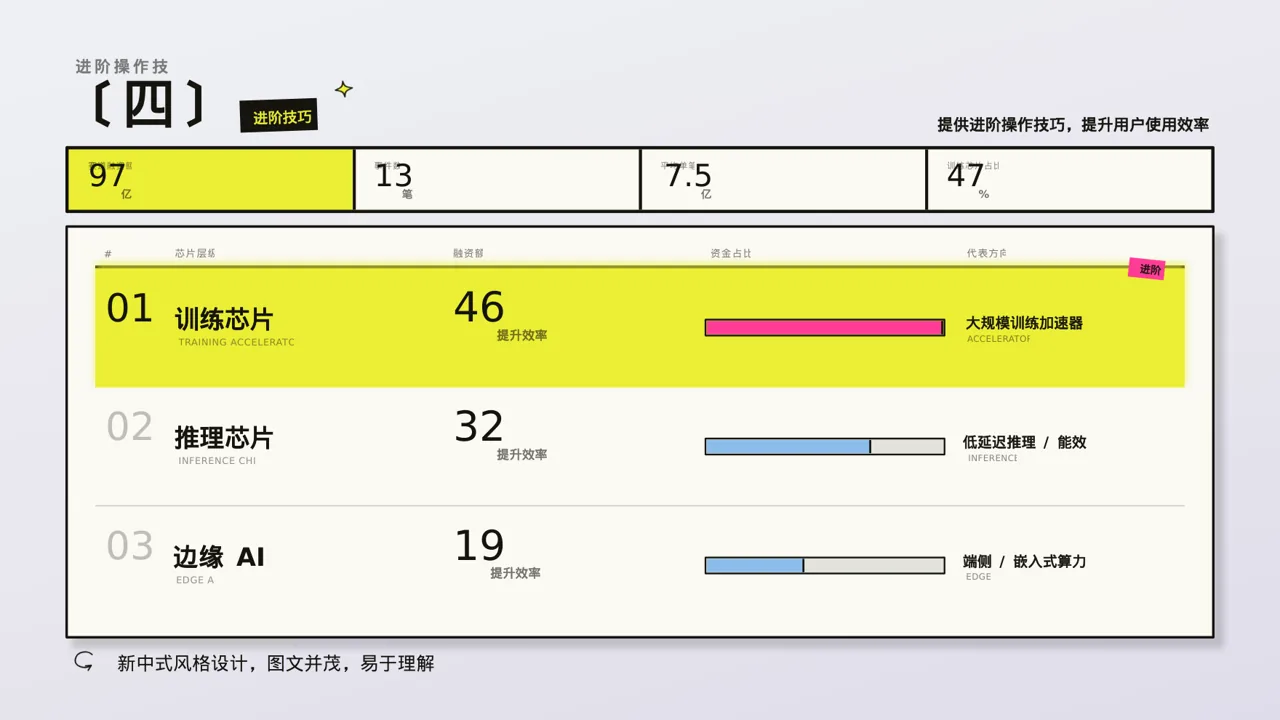Click the yellow sparkle star icon
The image size is (1280, 720).
click(x=343, y=89)
